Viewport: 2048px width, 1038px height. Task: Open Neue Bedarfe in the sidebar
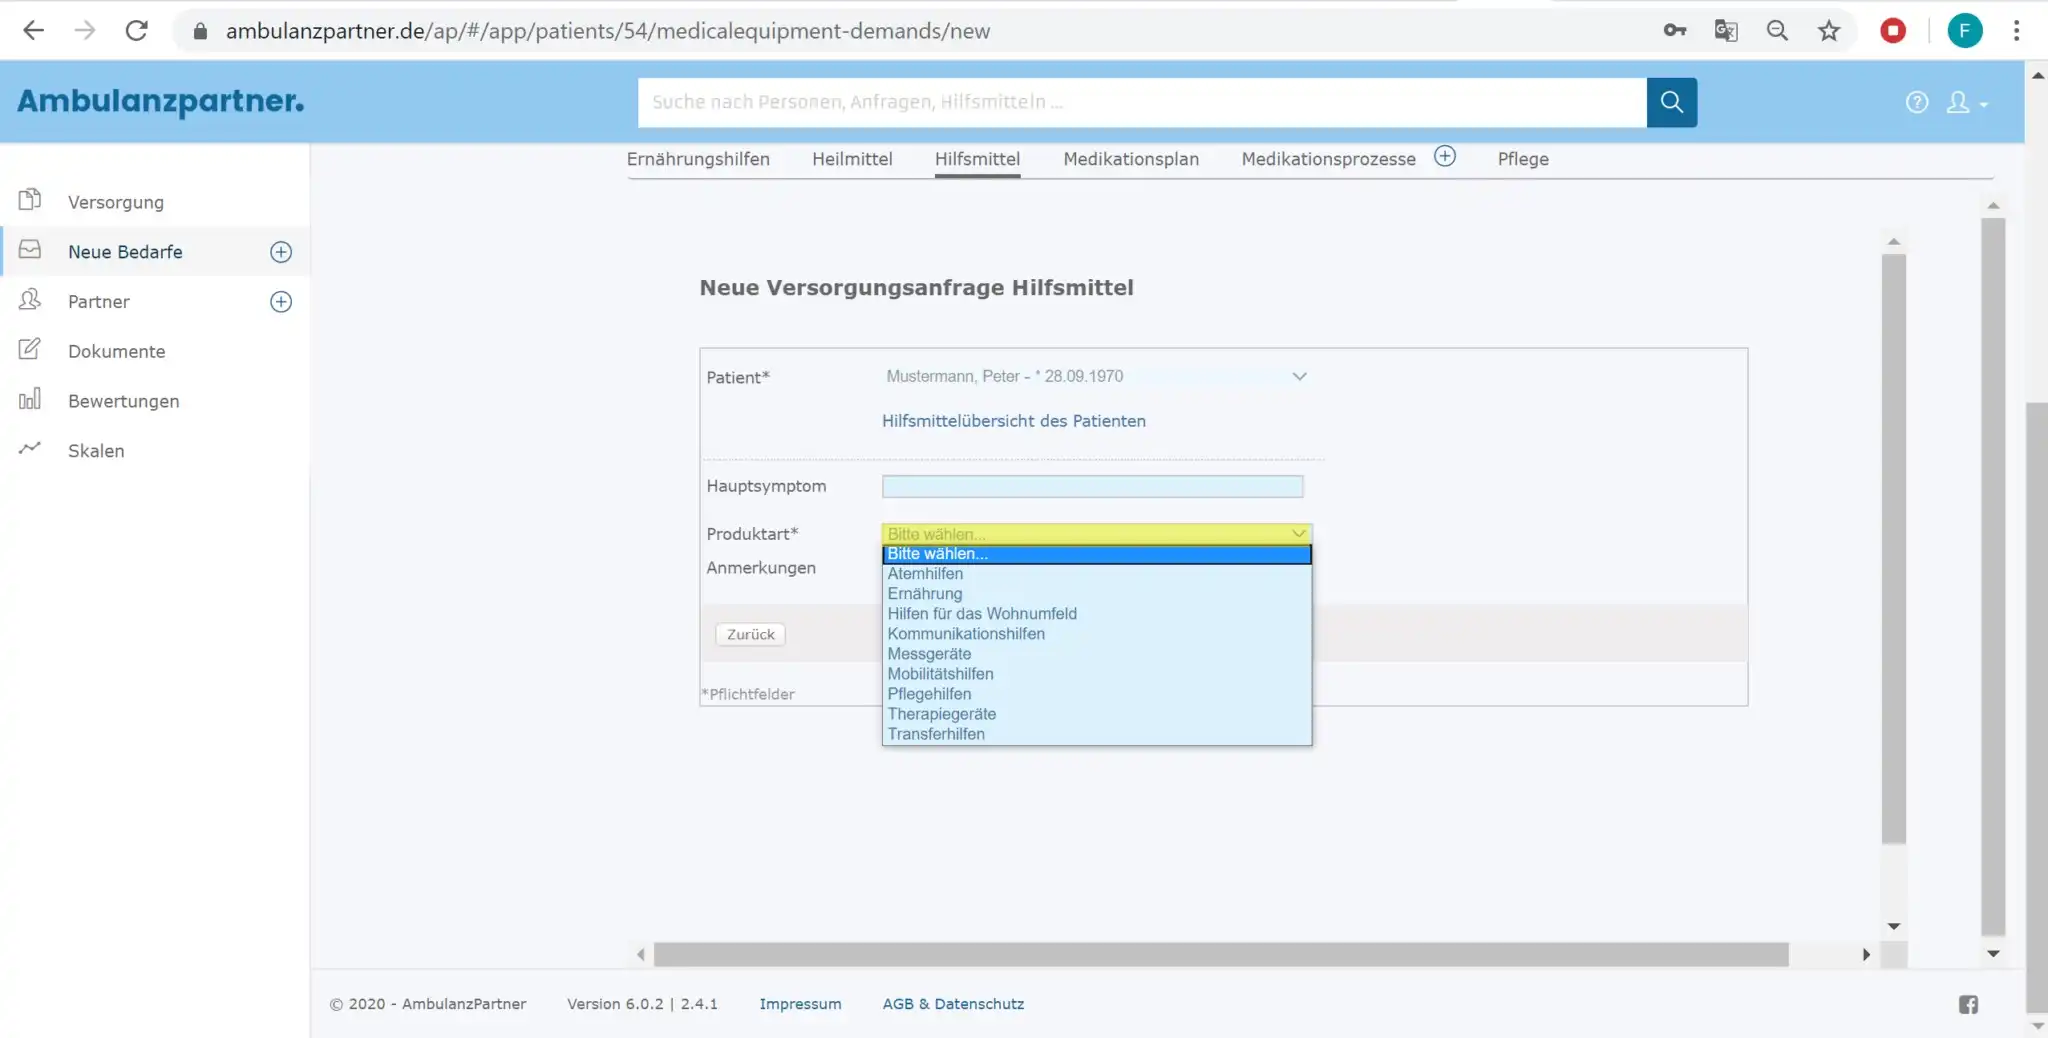click(125, 252)
